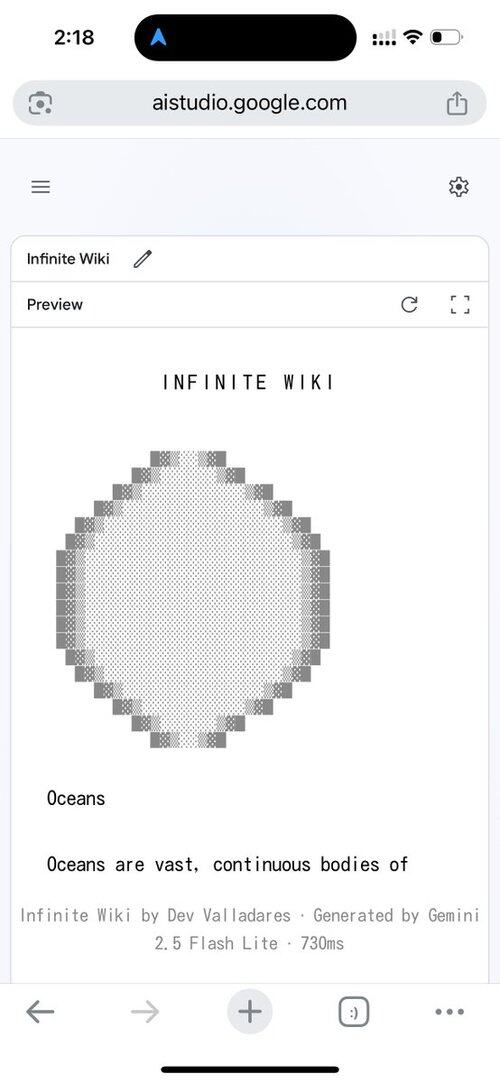The width and height of the screenshot is (500, 1083).
Task: Expand the preview to fullscreen
Action: click(x=460, y=305)
